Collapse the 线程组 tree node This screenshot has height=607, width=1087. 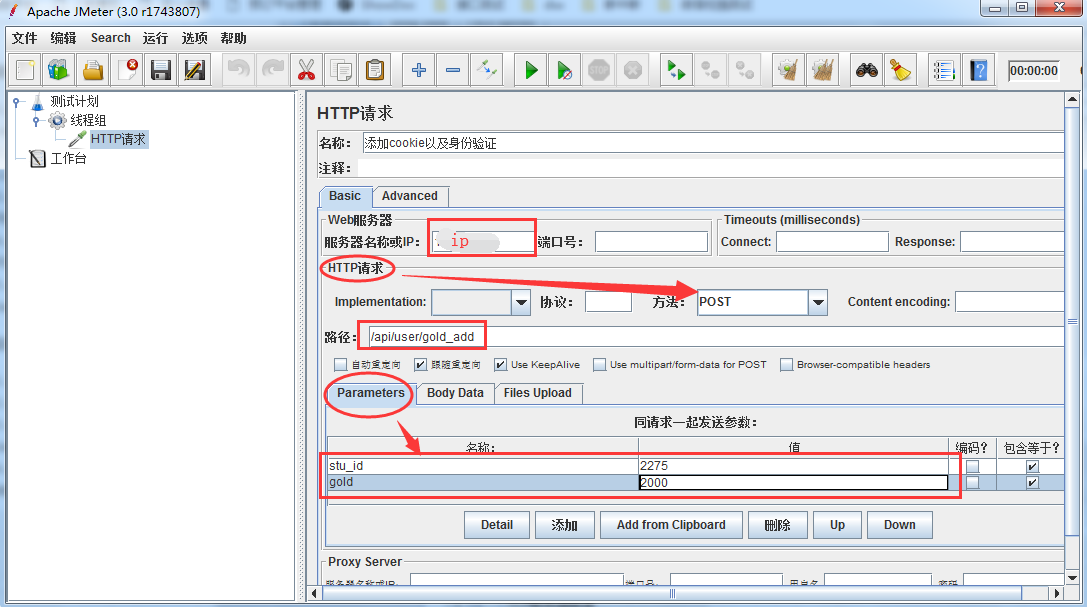36,121
